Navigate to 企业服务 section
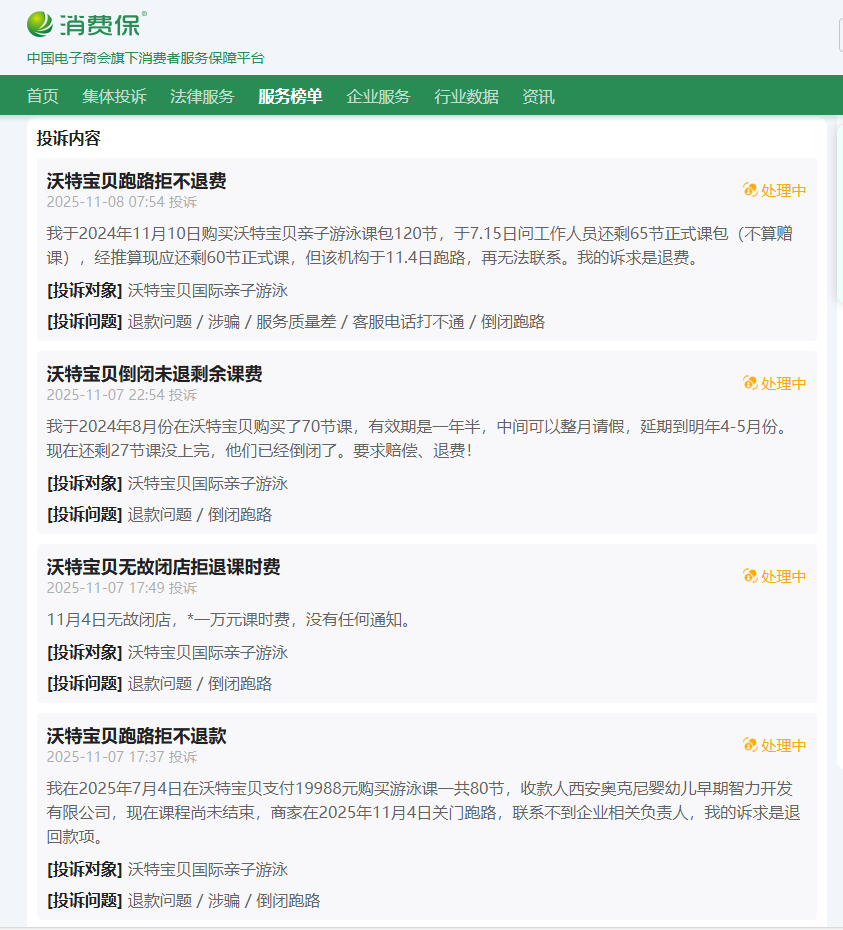This screenshot has width=843, height=930. point(378,97)
